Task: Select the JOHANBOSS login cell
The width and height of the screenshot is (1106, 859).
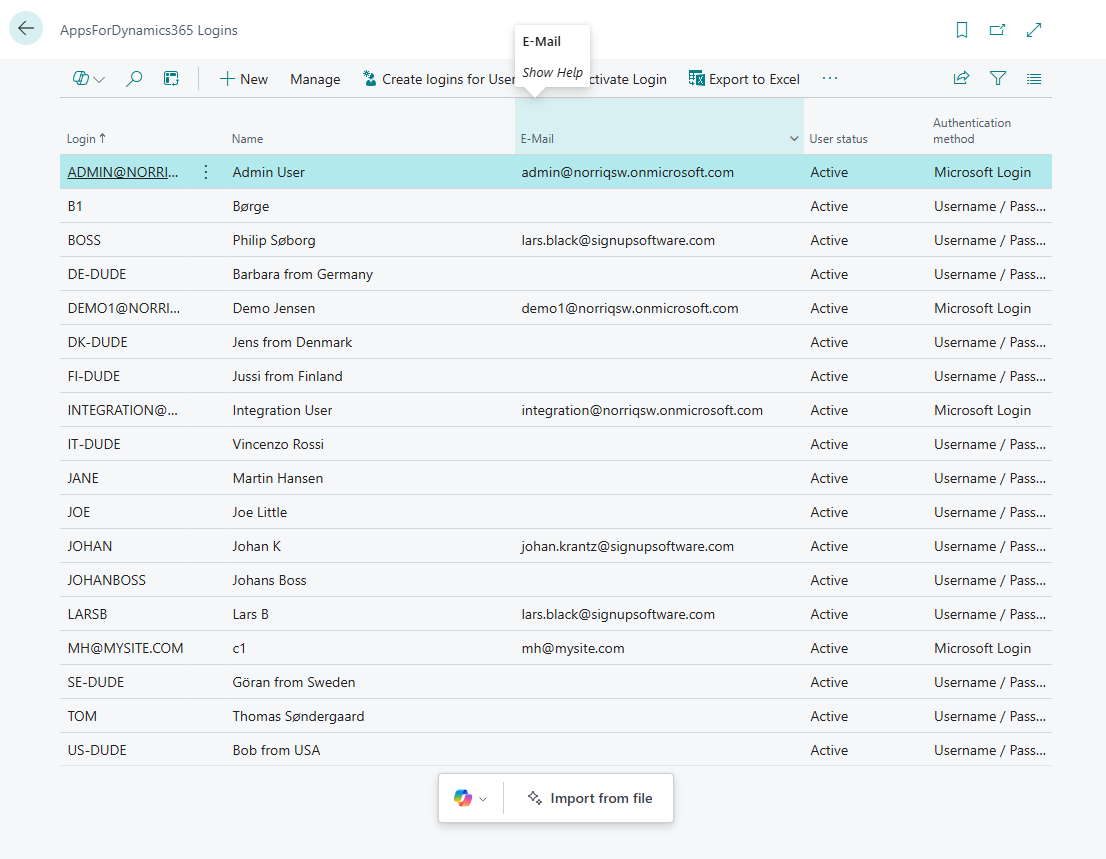Action: pyautogui.click(x=107, y=580)
